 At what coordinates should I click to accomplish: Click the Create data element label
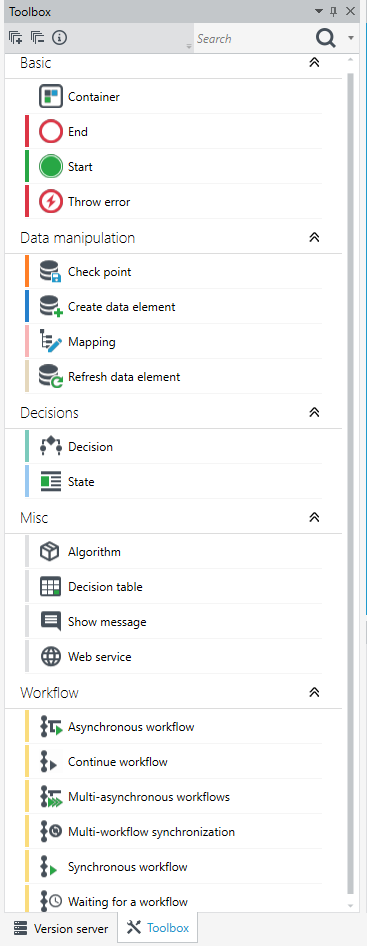click(x=122, y=307)
